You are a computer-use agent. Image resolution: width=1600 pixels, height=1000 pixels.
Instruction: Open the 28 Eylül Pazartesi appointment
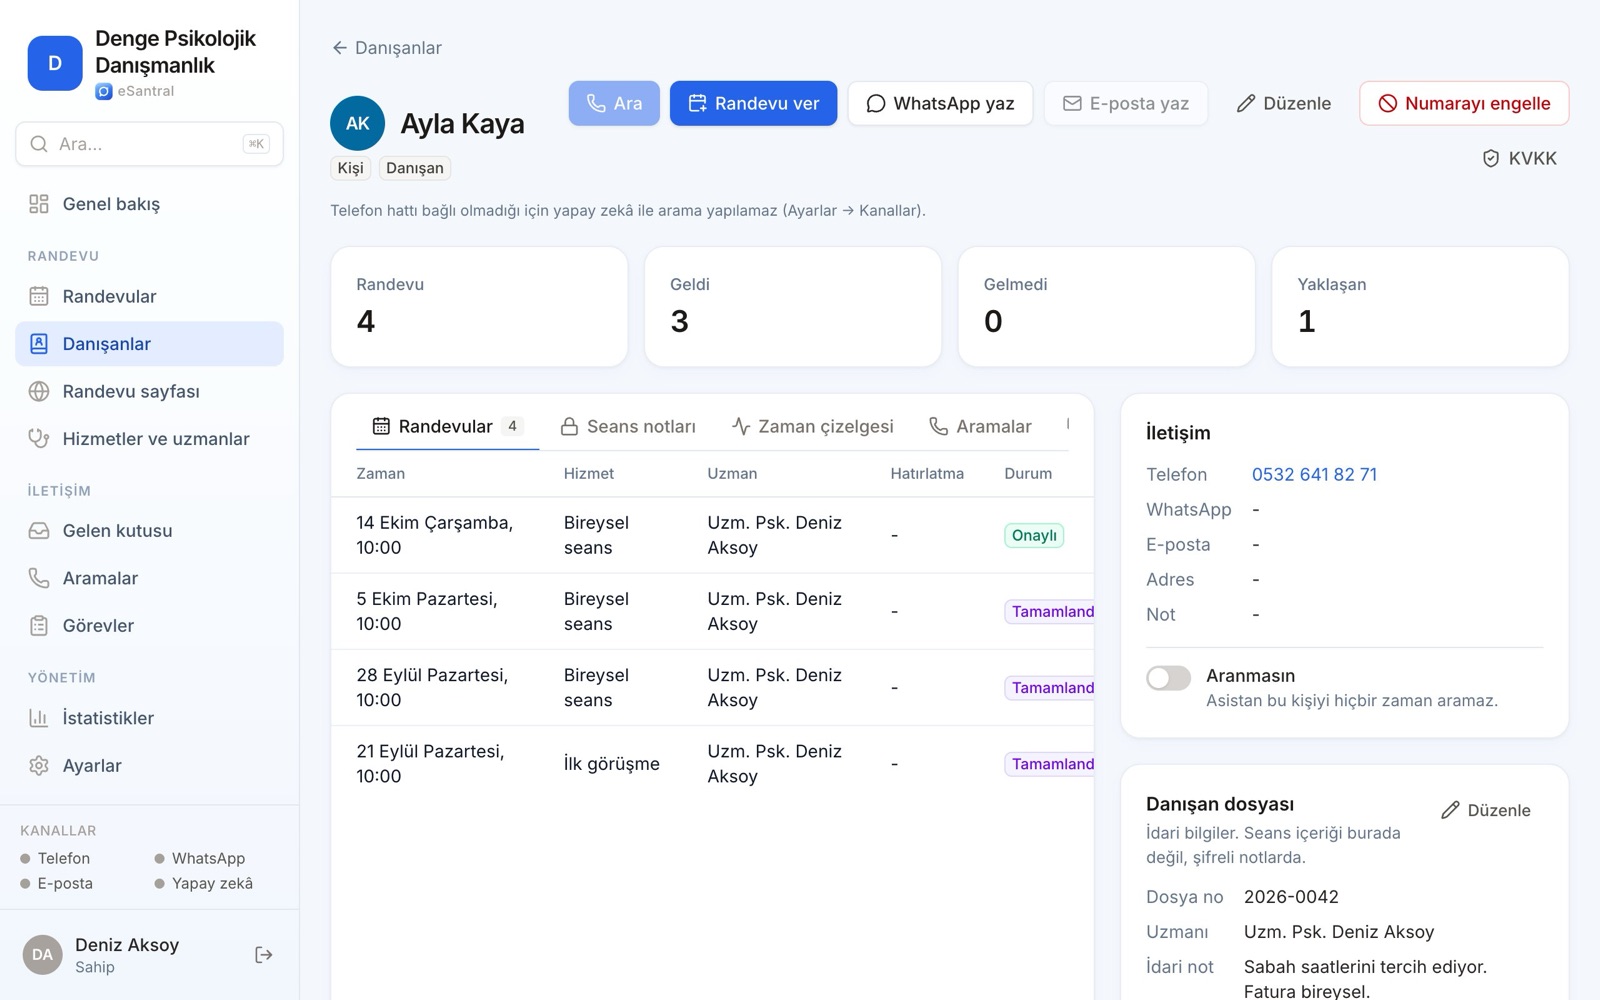tap(712, 688)
